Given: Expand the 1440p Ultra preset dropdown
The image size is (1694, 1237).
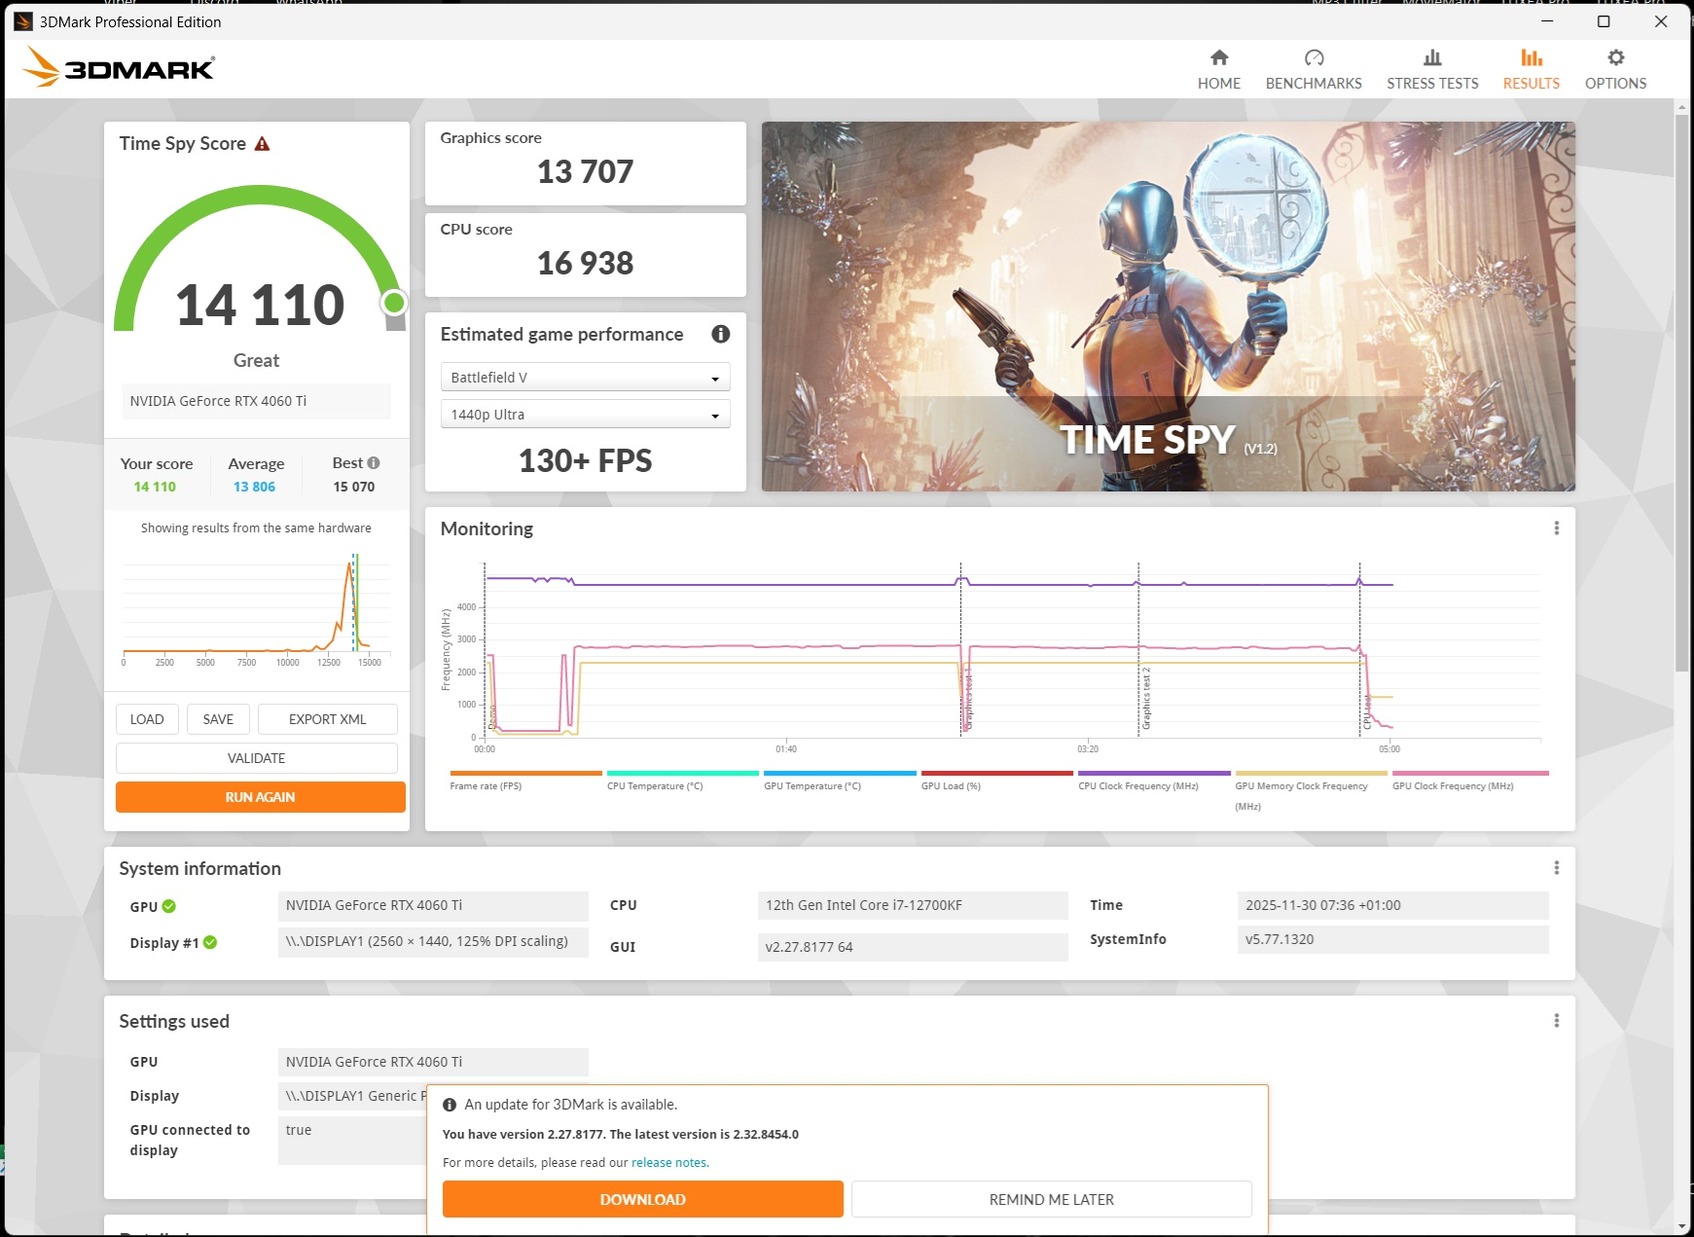Looking at the screenshot, I should pyautogui.click(x=585, y=414).
